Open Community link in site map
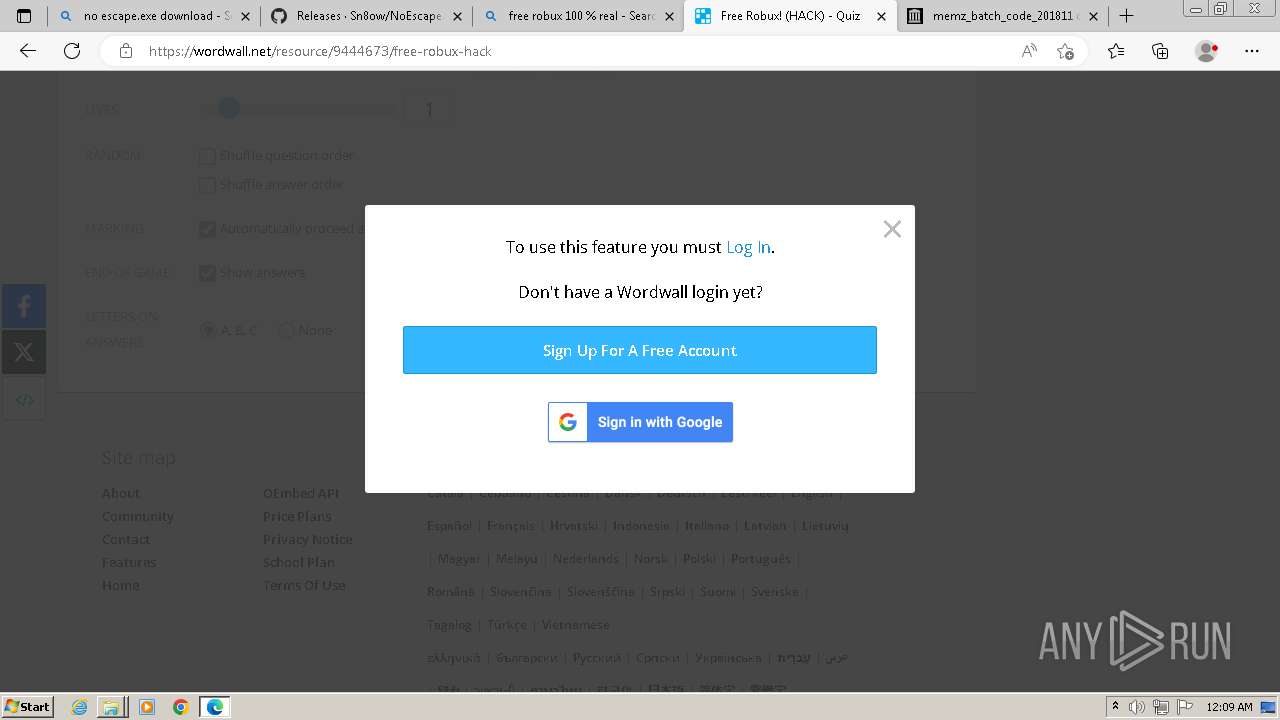Viewport: 1280px width, 720px height. point(138,516)
